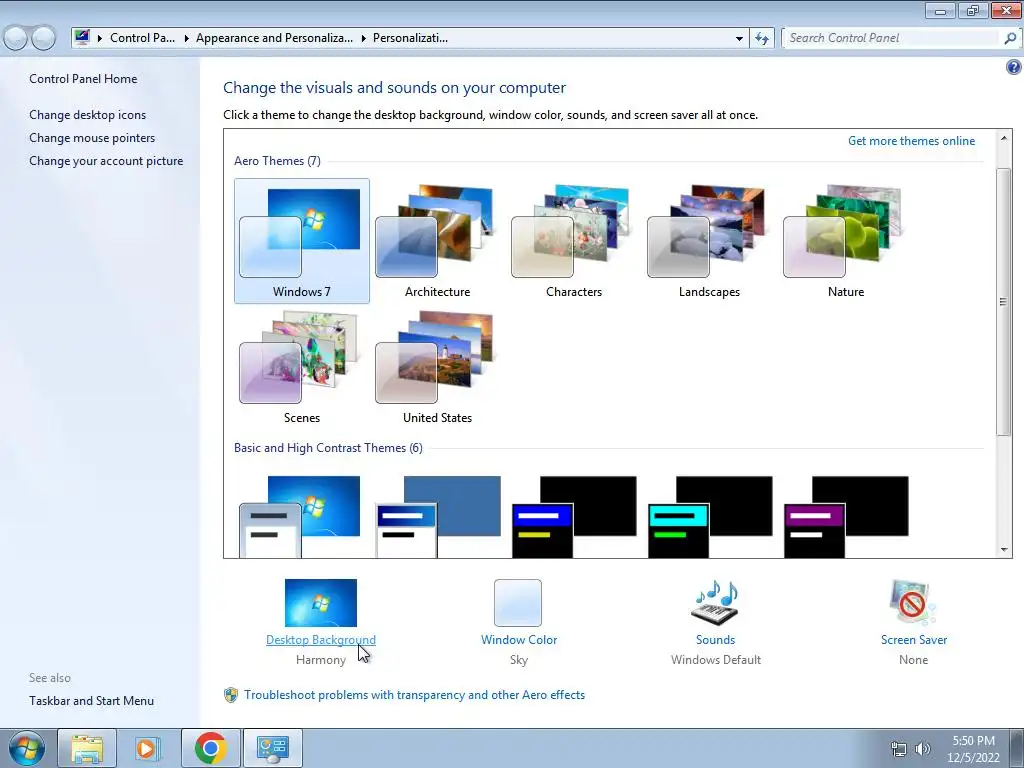Click the Shield icon beside Troubleshoot link
This screenshot has height=768, width=1024.
pos(231,695)
